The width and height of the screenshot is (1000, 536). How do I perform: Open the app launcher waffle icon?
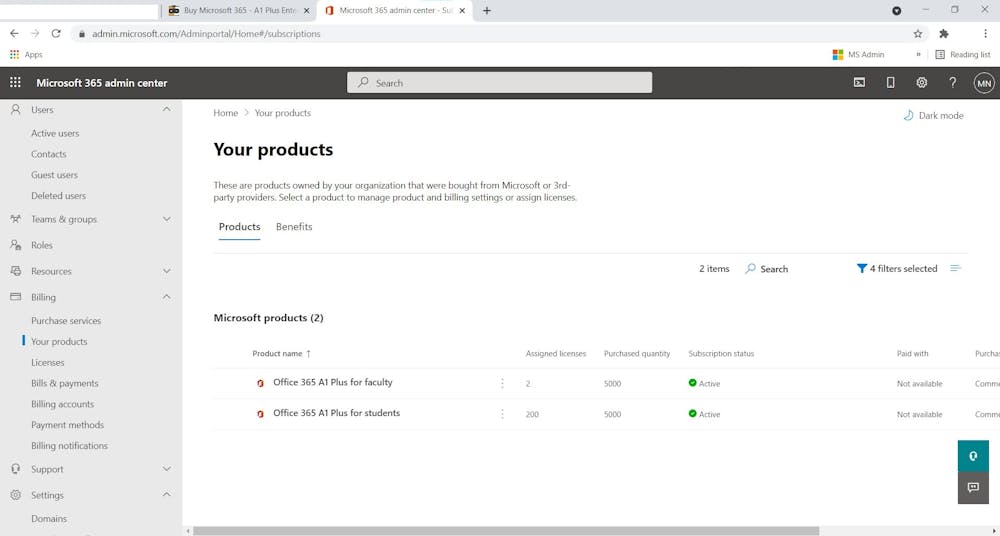[x=15, y=83]
